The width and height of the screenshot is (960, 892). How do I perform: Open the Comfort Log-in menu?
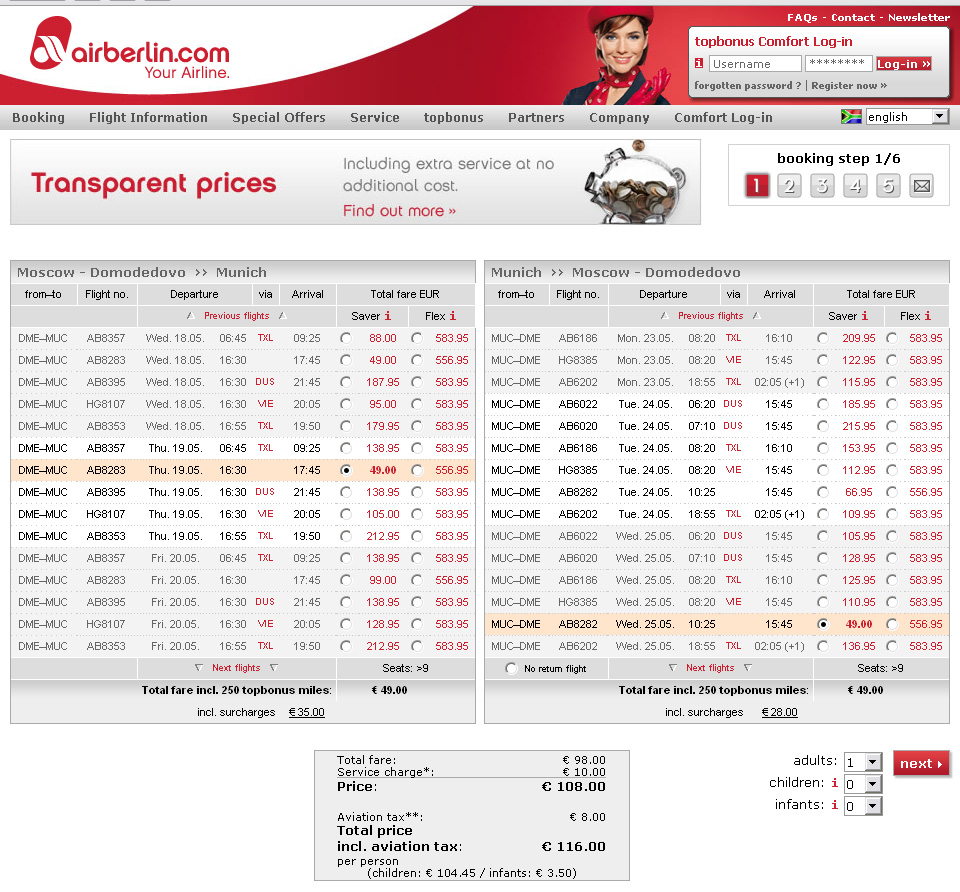(x=723, y=117)
